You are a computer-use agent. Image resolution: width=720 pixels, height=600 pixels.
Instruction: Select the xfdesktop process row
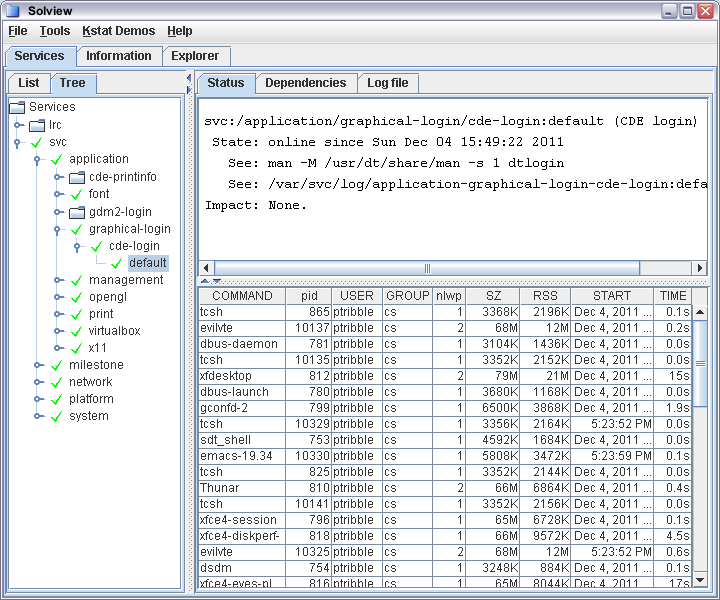(445, 376)
